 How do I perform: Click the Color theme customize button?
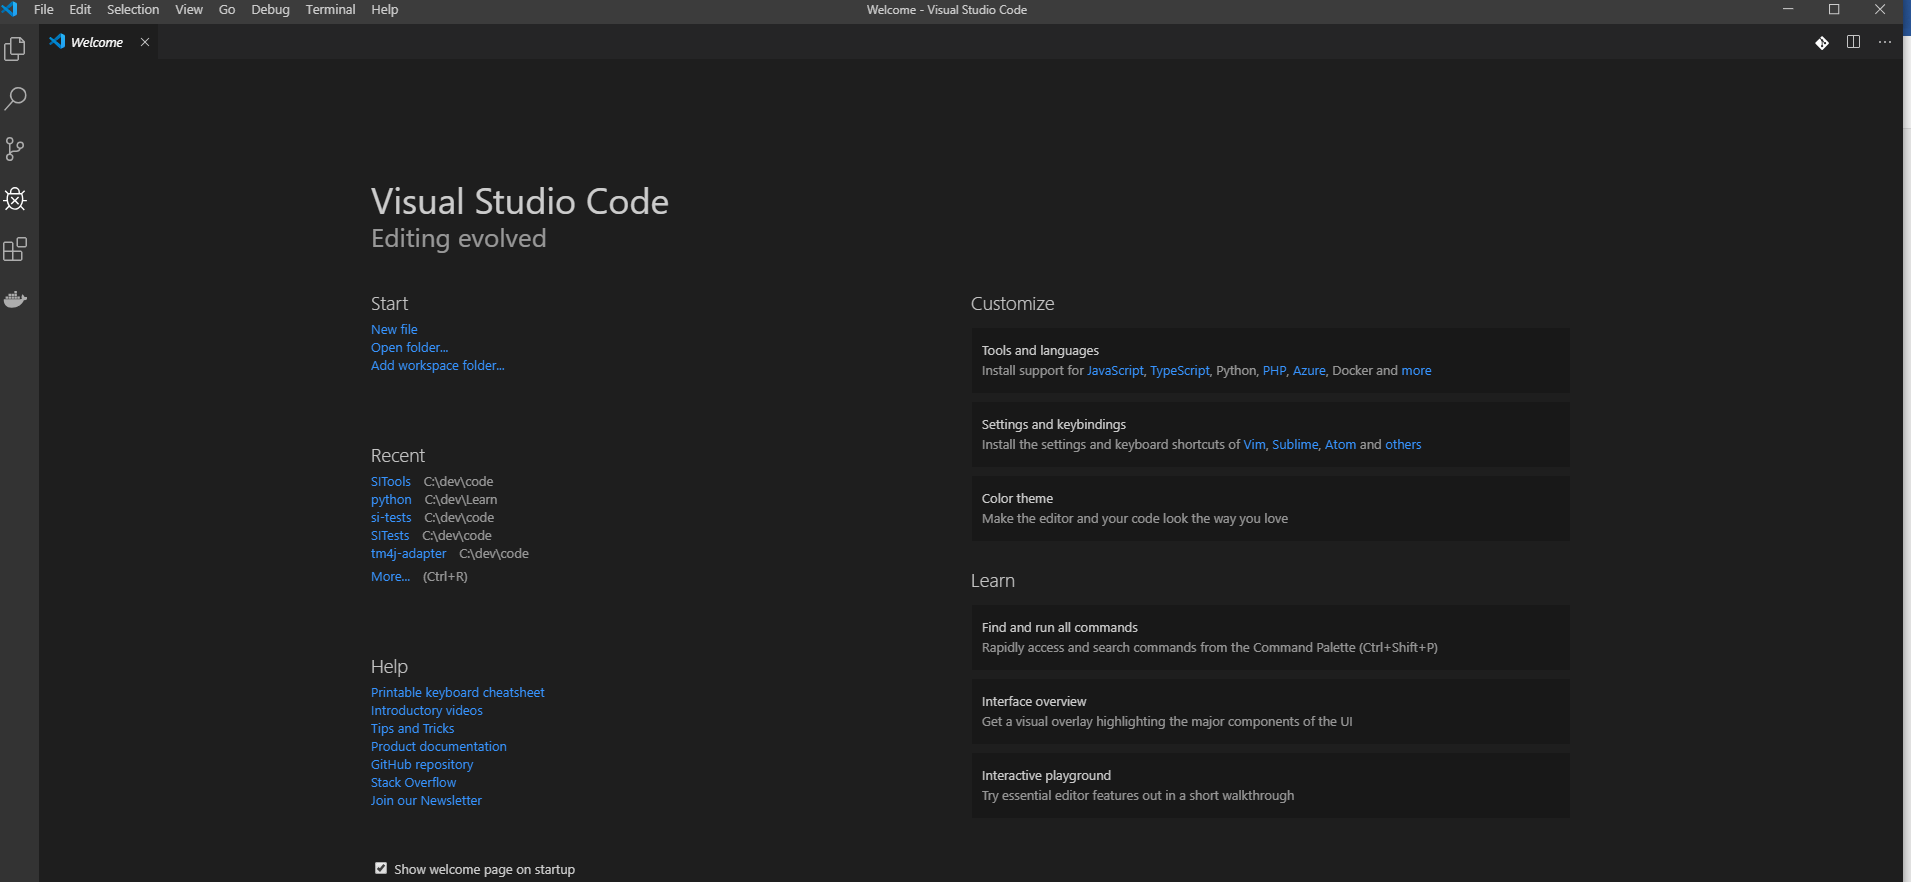point(1270,508)
